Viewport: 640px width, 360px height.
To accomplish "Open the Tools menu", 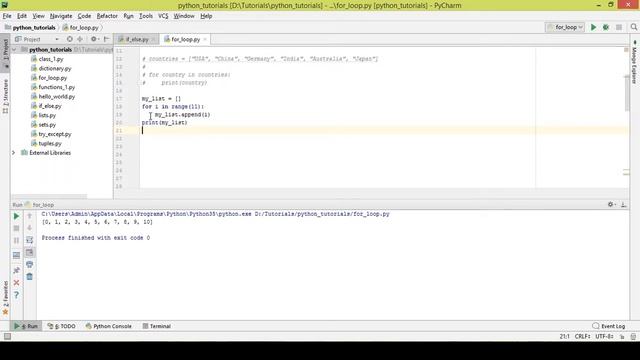I will tap(146, 16).
